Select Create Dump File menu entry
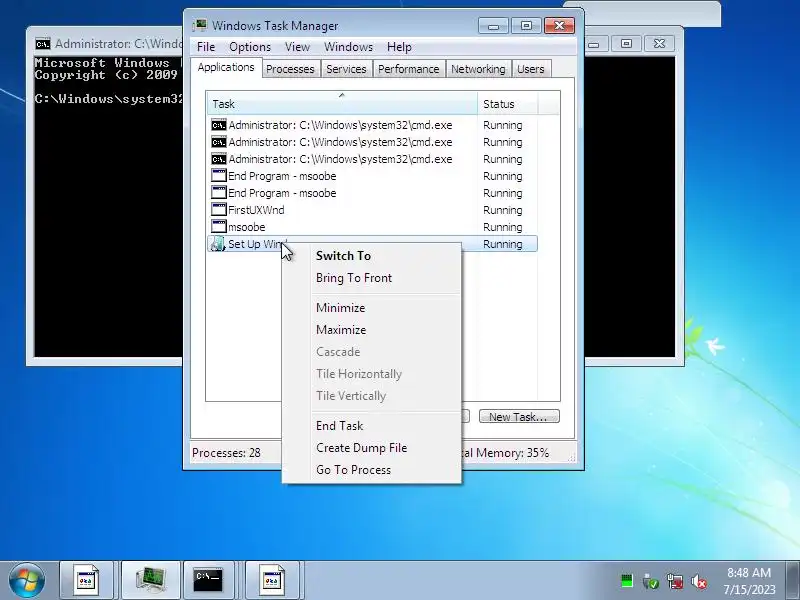 361,447
